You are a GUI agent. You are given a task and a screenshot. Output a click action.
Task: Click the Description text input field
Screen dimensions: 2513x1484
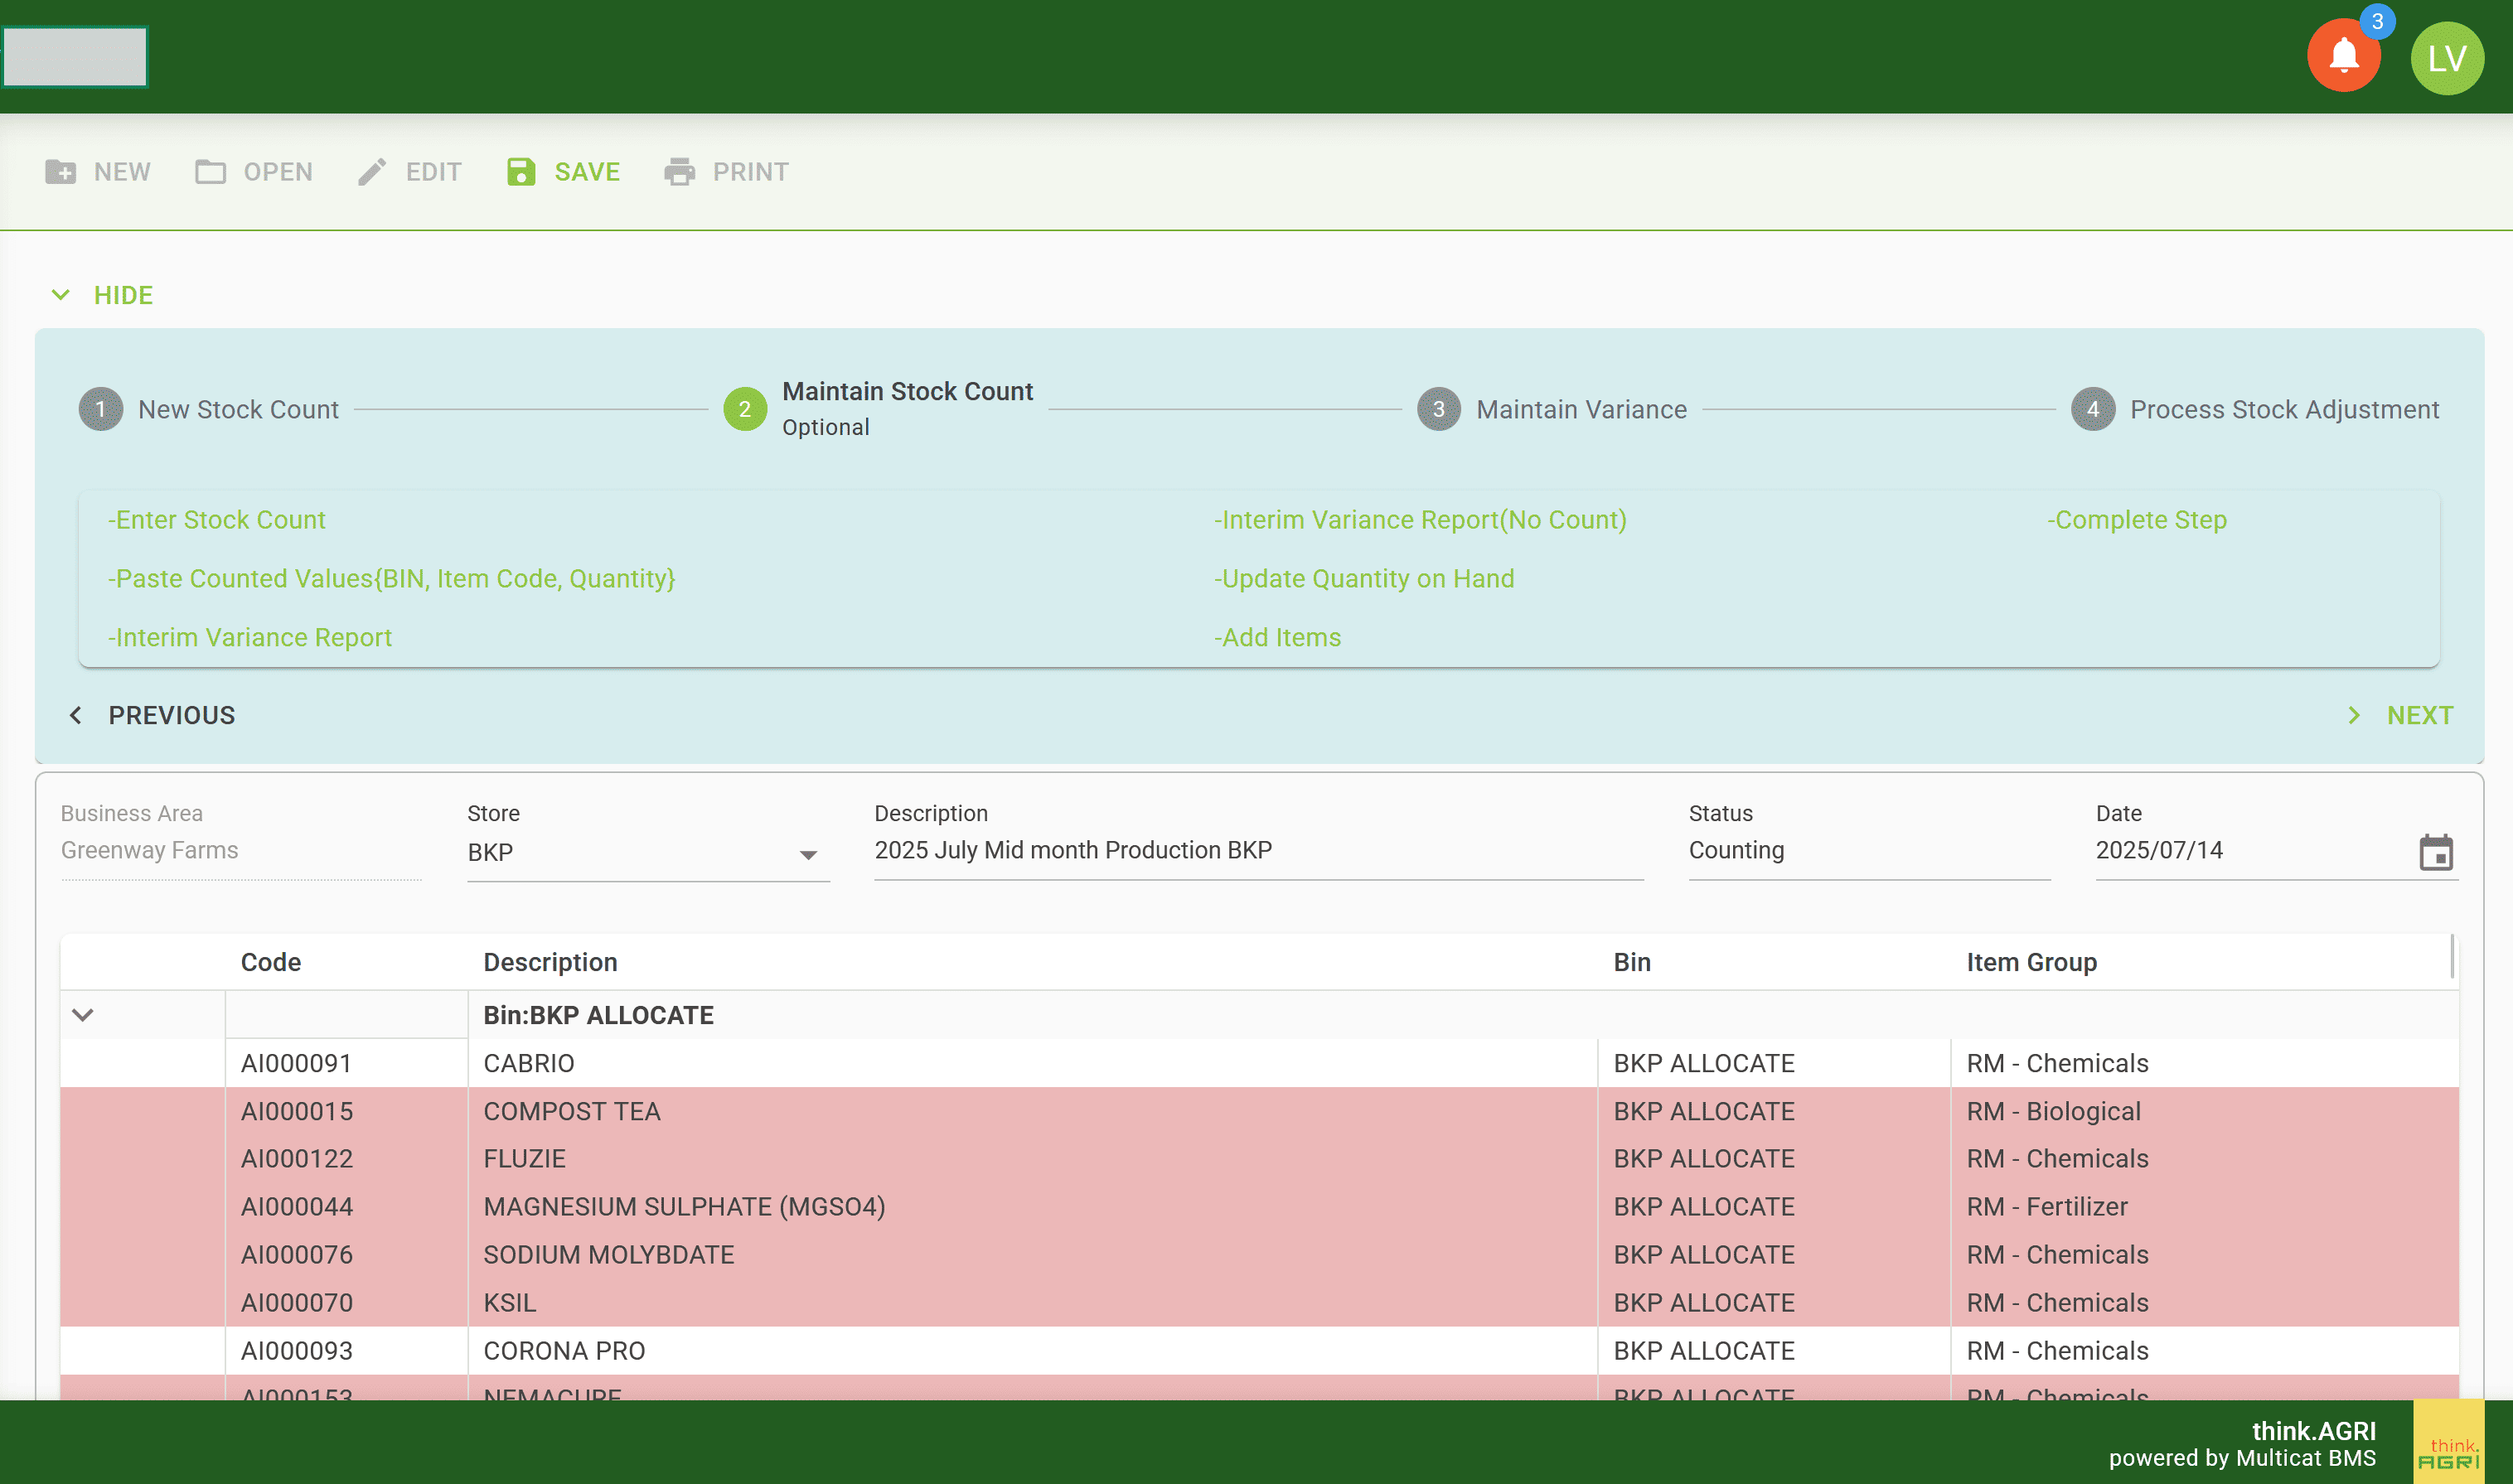[1258, 850]
